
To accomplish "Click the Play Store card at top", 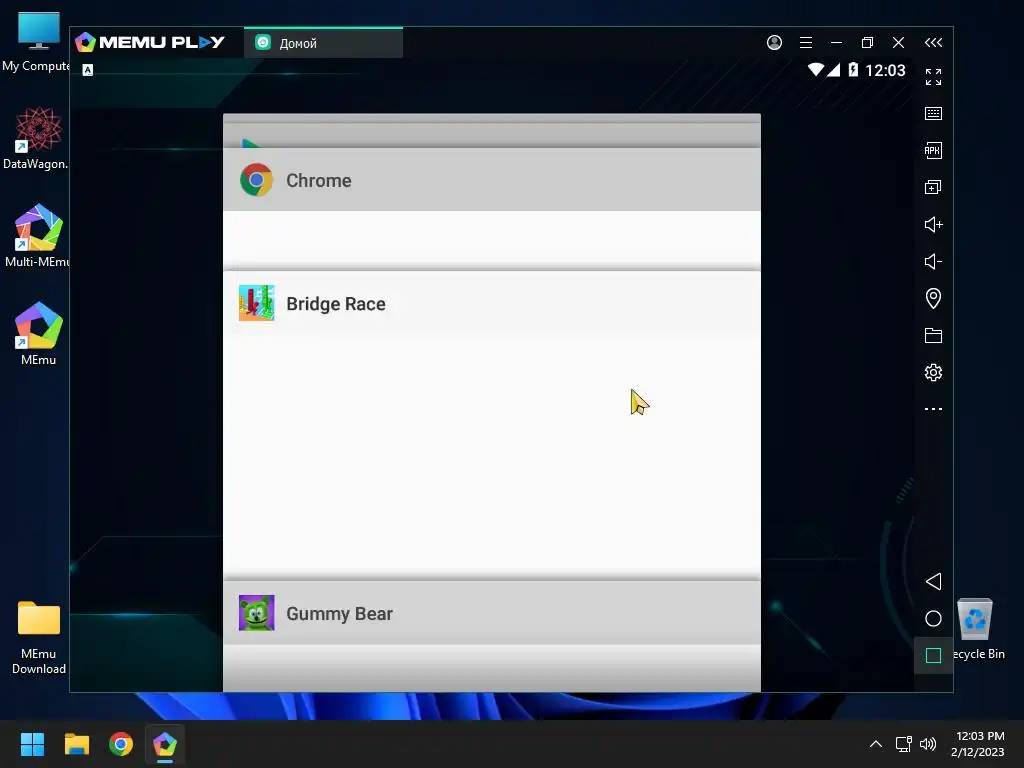I will (492, 134).
